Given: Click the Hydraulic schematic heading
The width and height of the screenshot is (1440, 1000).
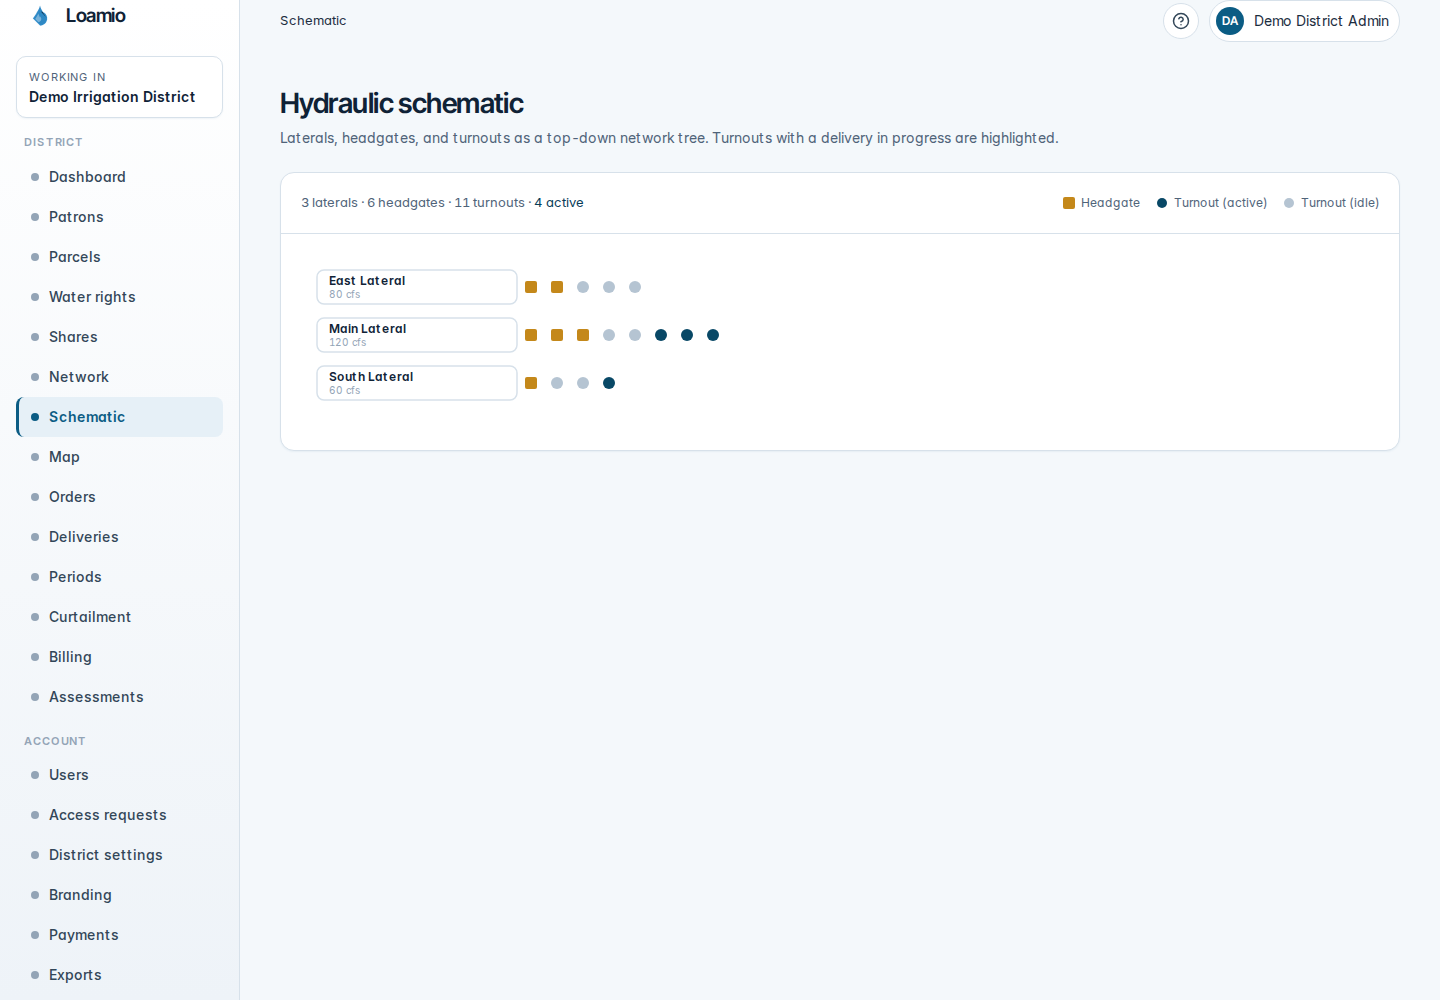Looking at the screenshot, I should click(x=401, y=104).
